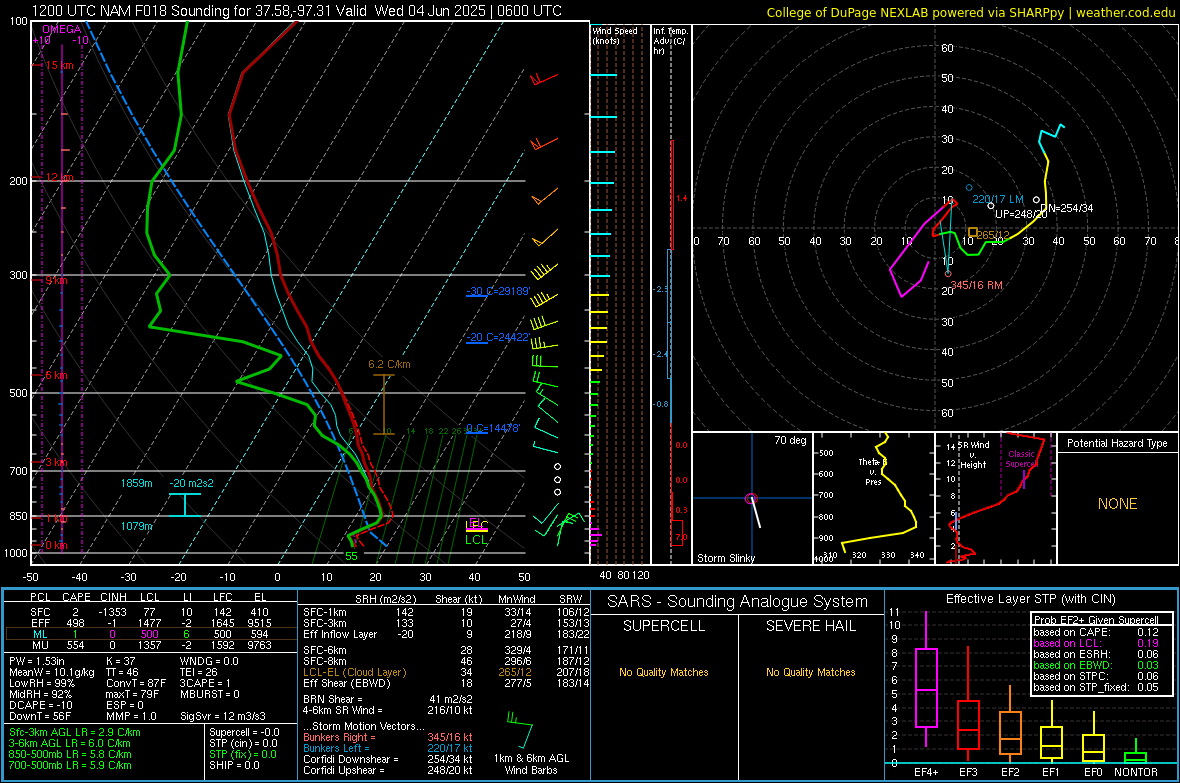Click the '12 km' height marker

pyautogui.click(x=59, y=177)
